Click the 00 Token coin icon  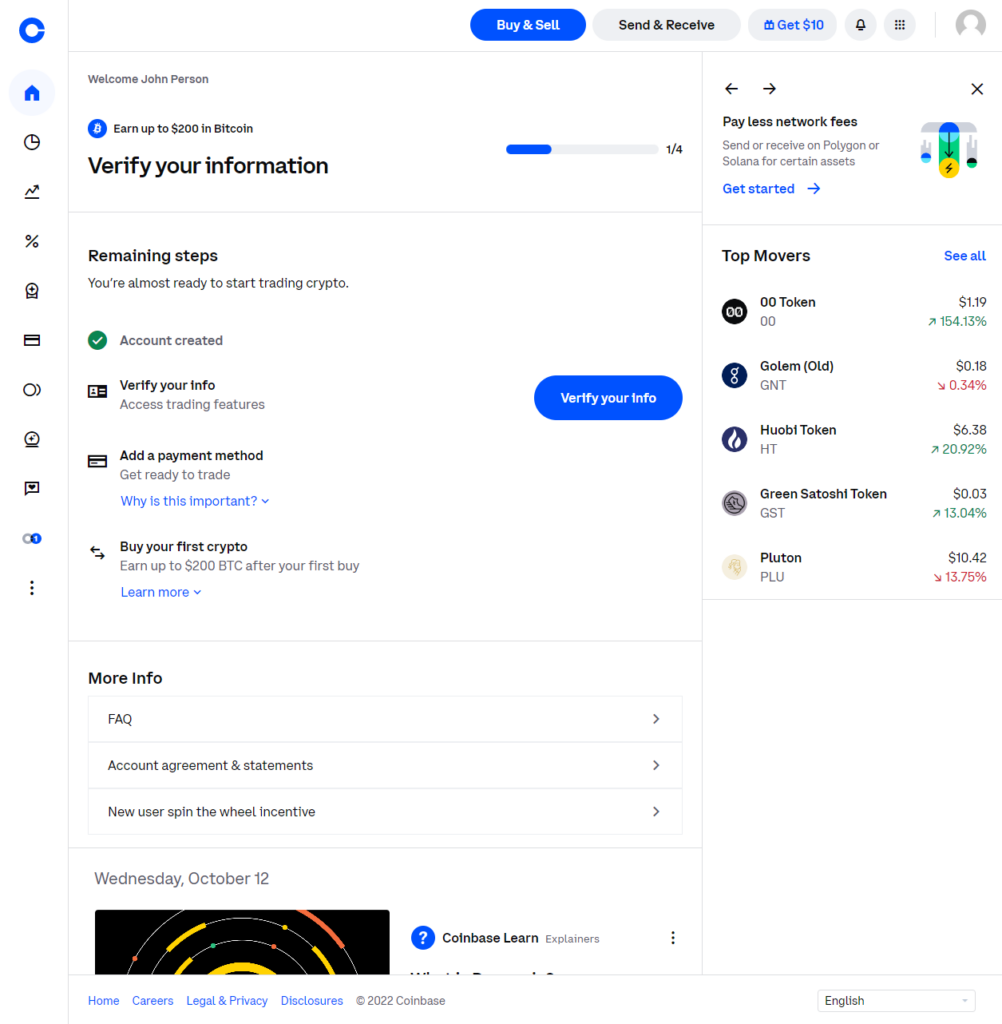(x=734, y=312)
